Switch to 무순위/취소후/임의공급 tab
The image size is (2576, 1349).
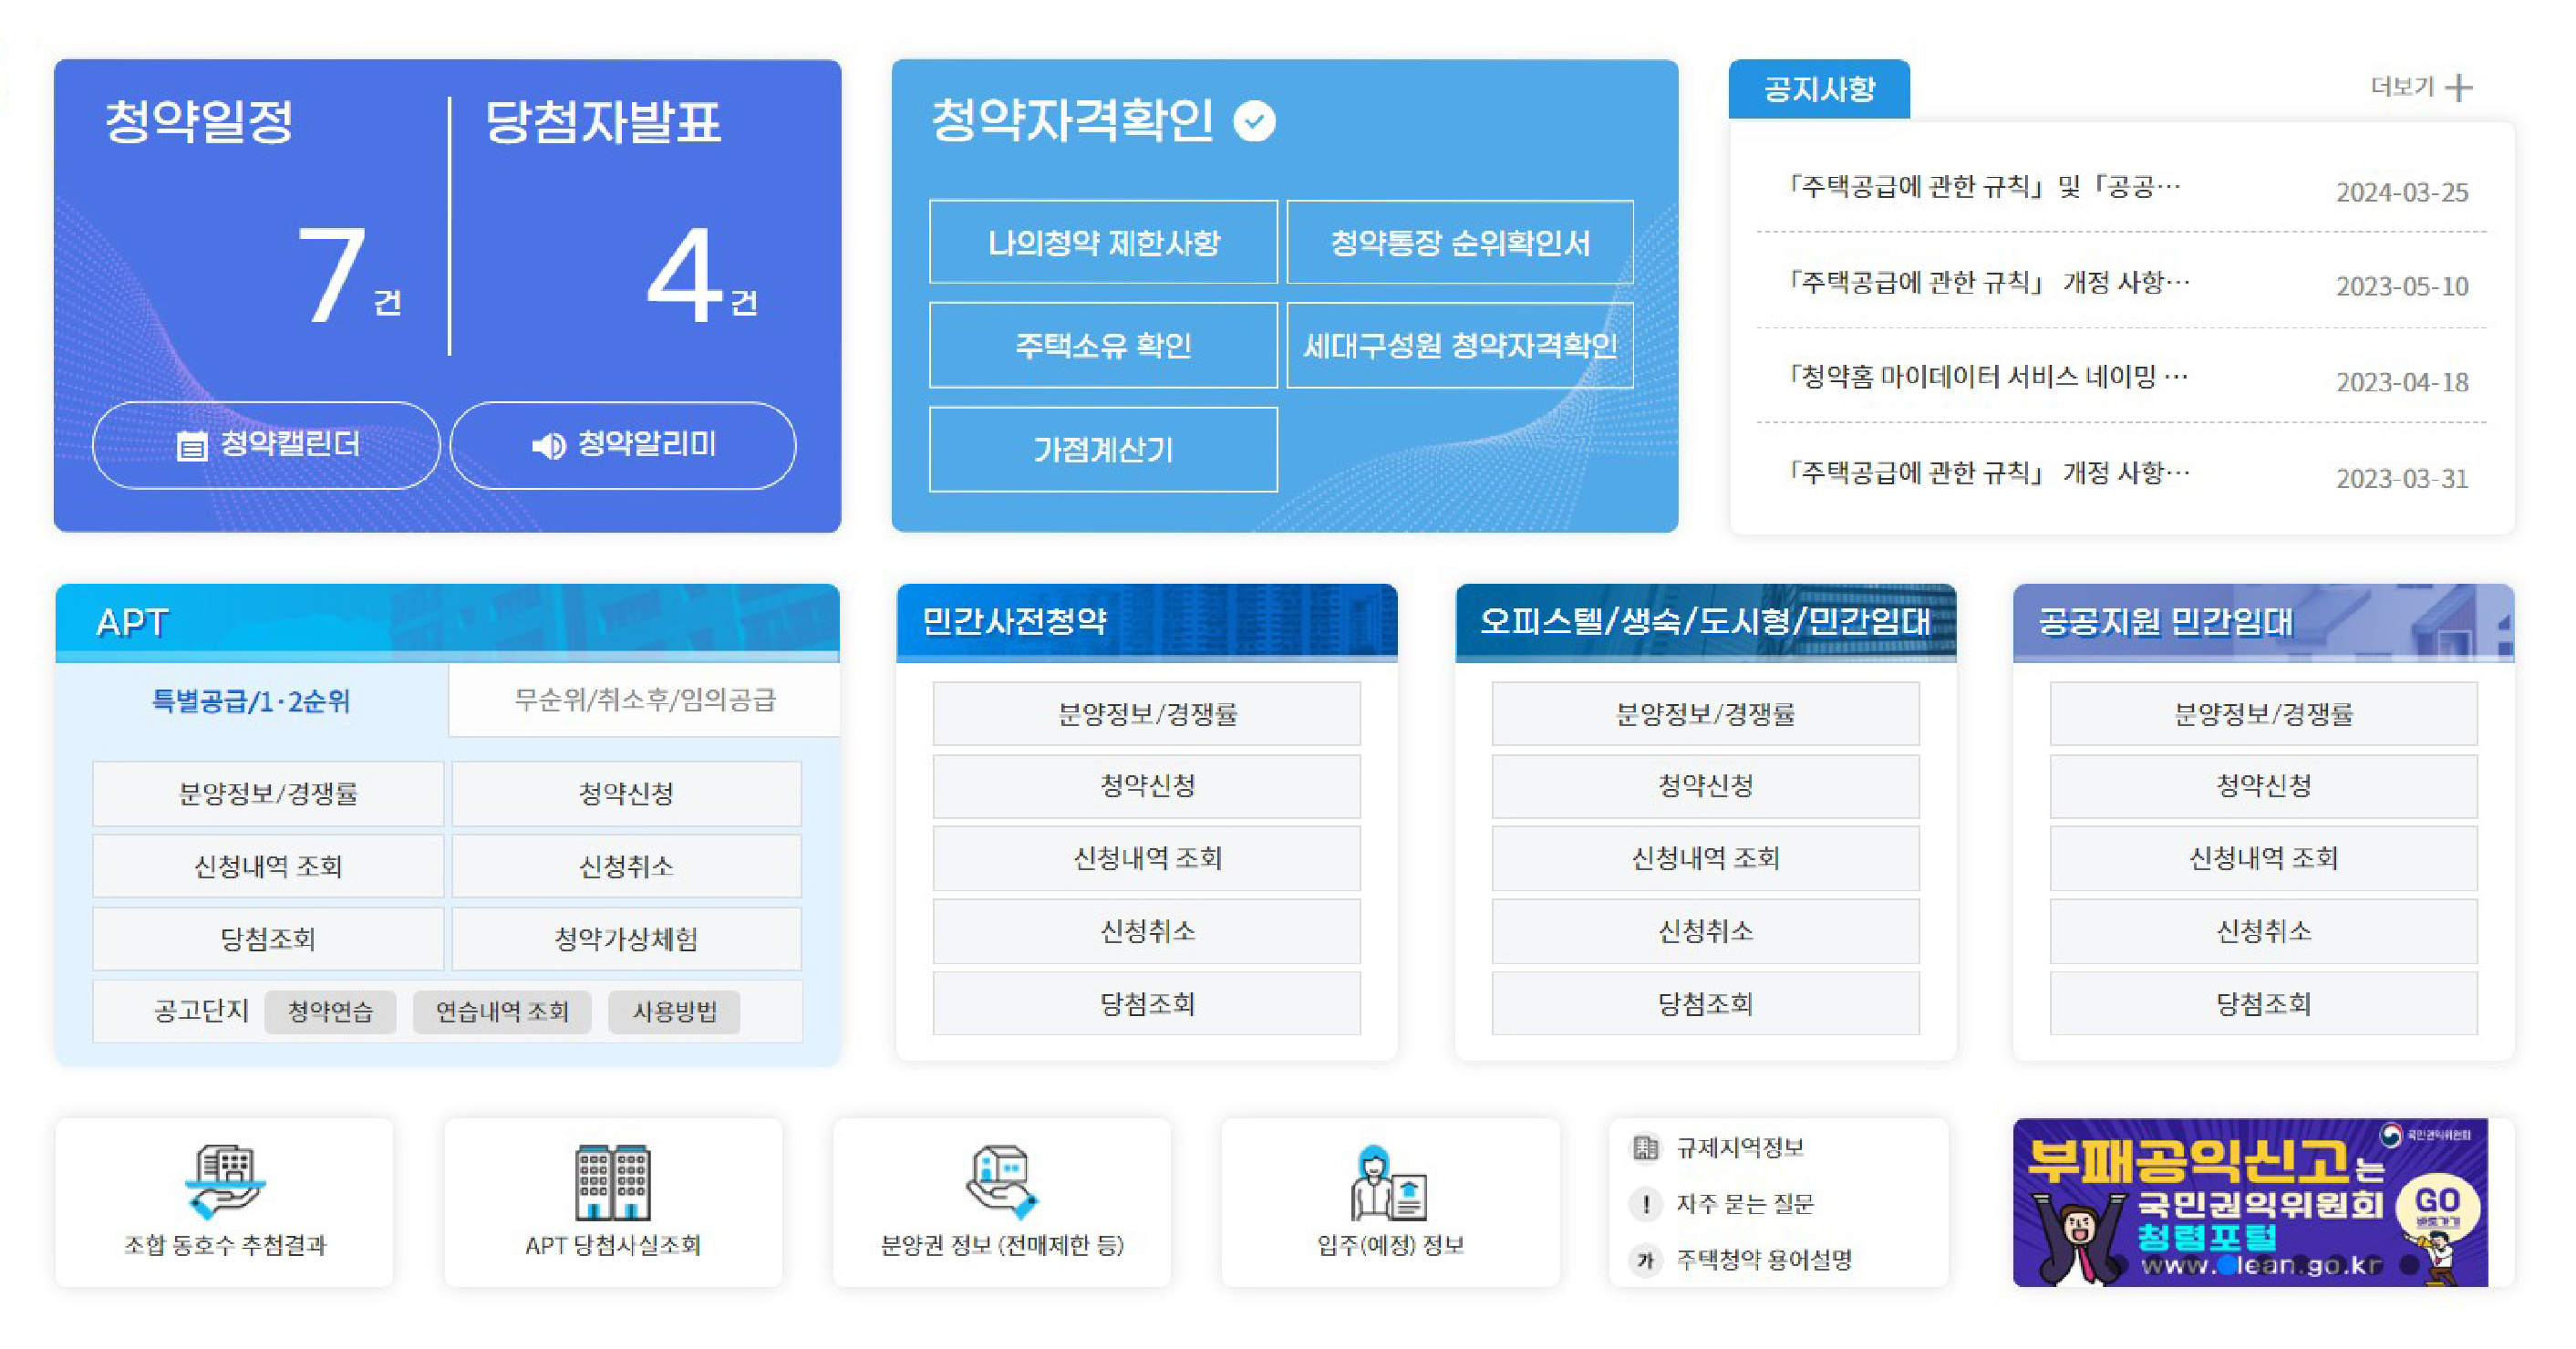point(645,700)
